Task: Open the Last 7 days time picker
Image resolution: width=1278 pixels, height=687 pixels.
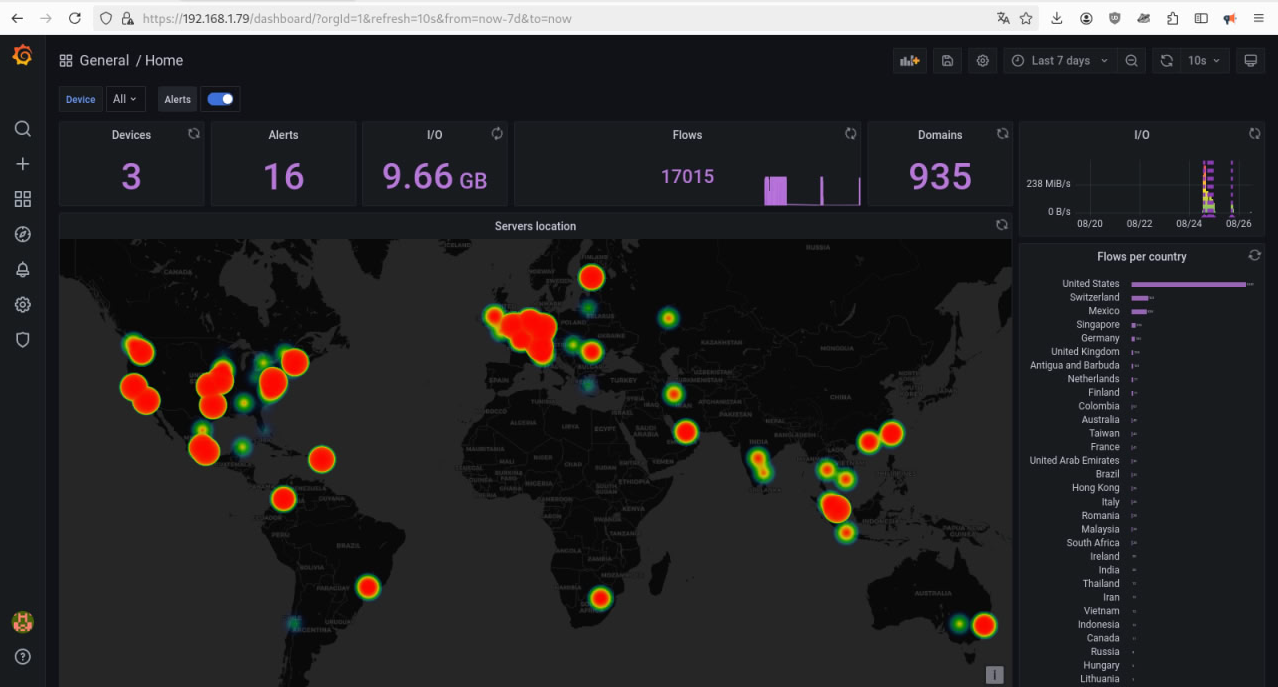Action: click(1060, 61)
